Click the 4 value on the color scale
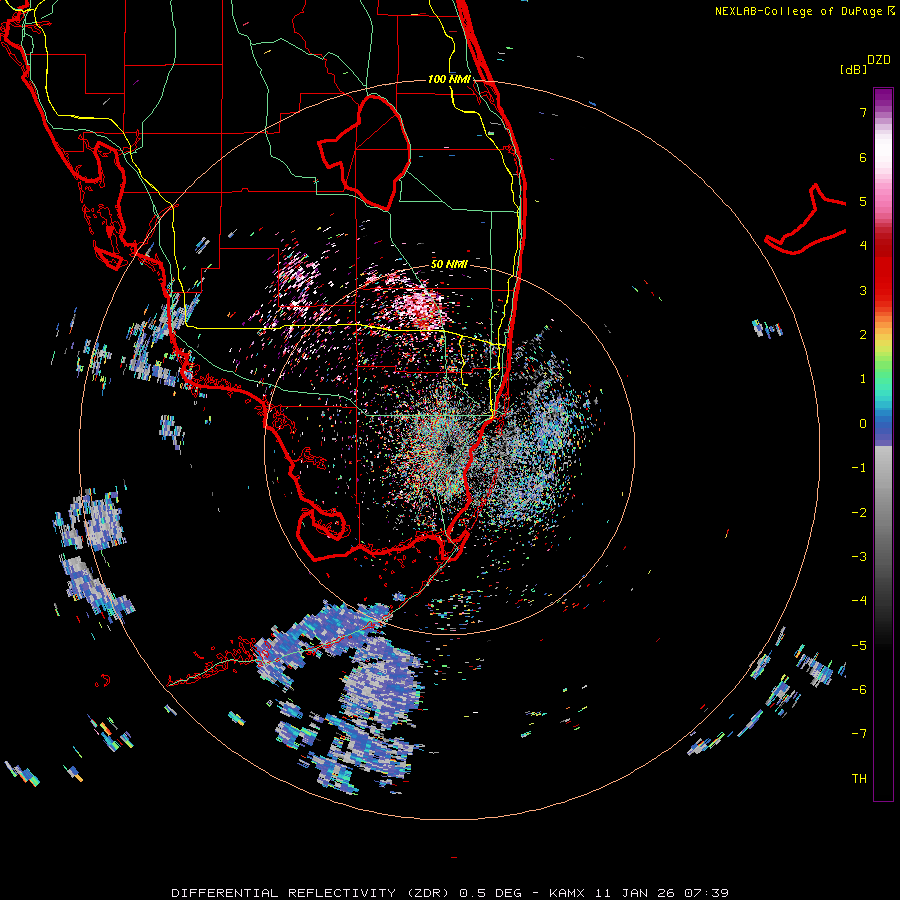 coord(863,246)
